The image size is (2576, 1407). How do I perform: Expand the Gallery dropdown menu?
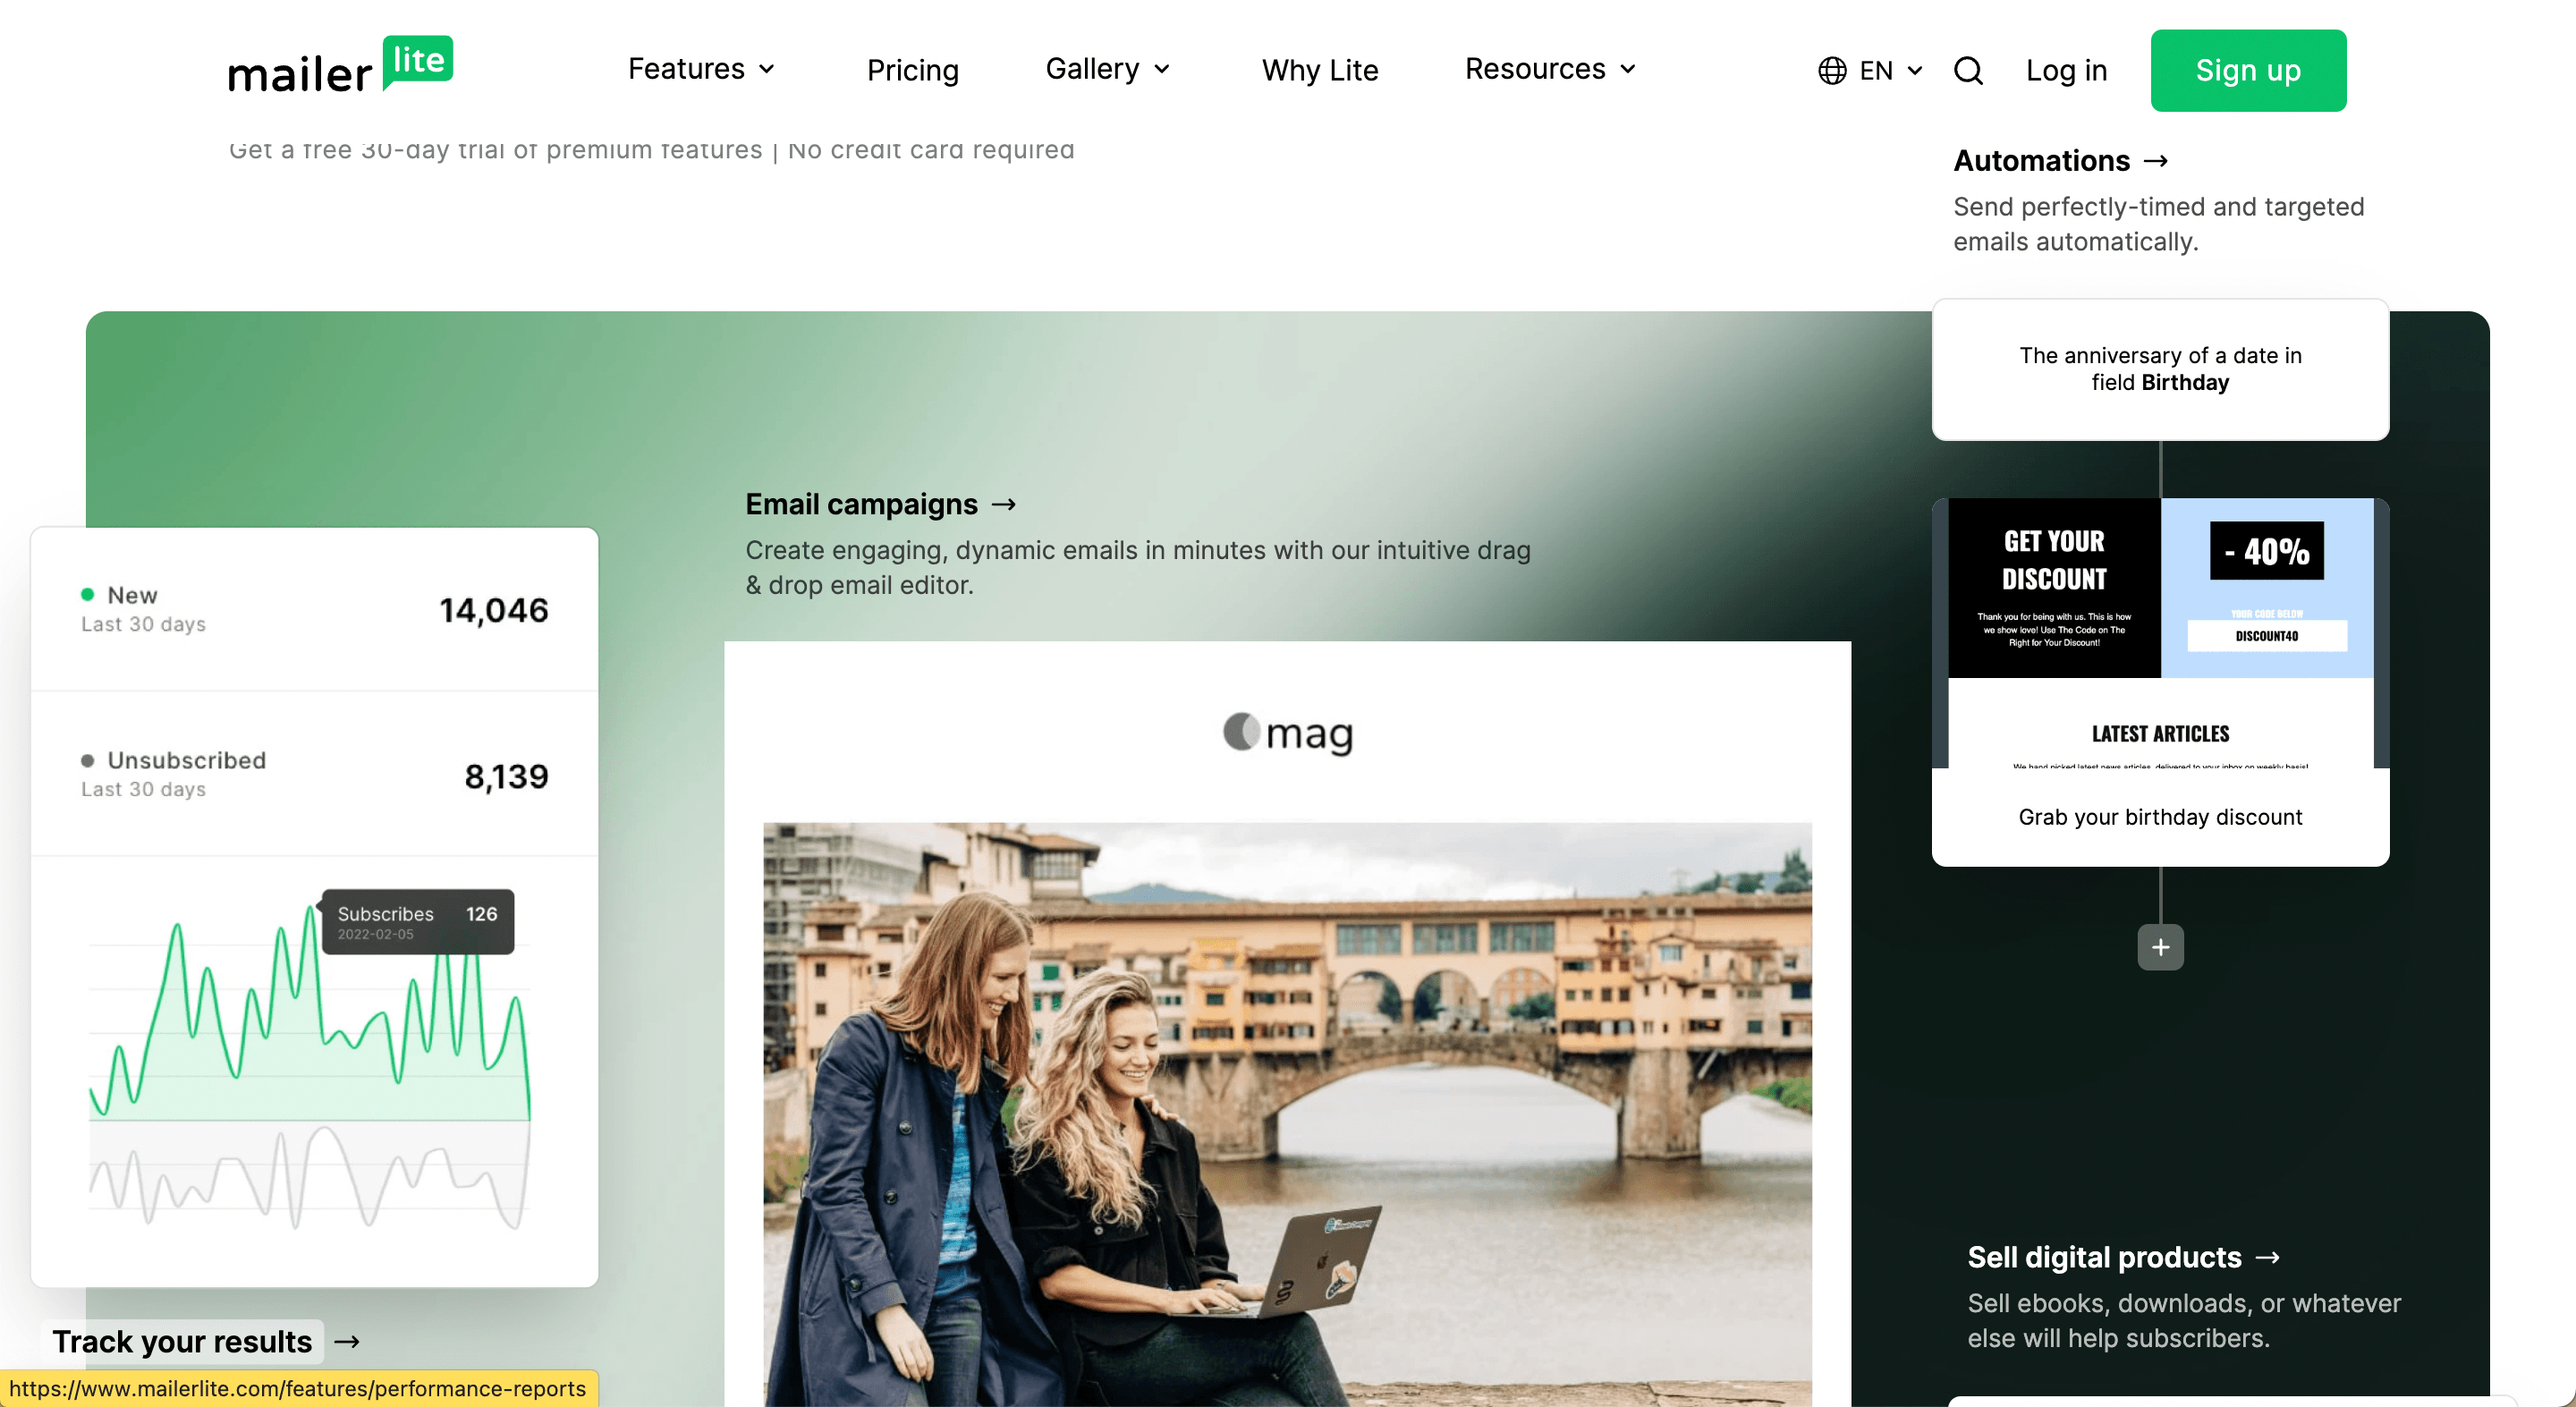(1106, 69)
